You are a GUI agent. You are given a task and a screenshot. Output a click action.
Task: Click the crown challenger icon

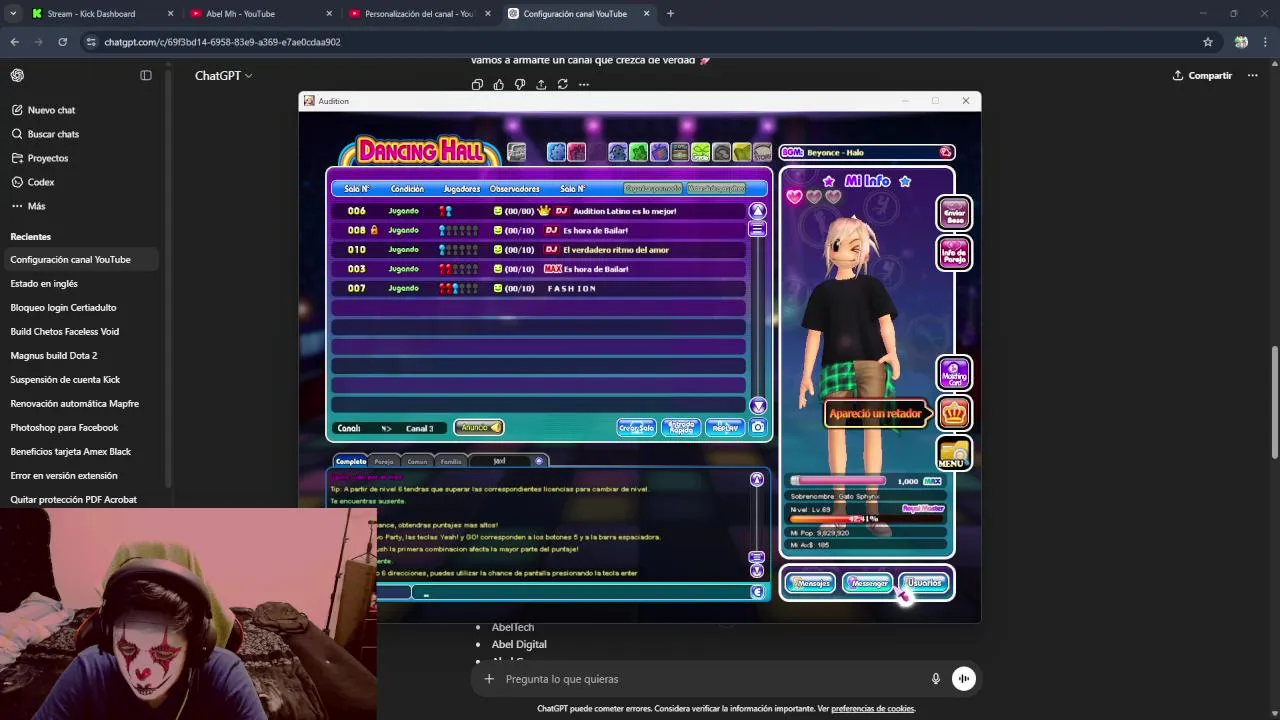954,413
